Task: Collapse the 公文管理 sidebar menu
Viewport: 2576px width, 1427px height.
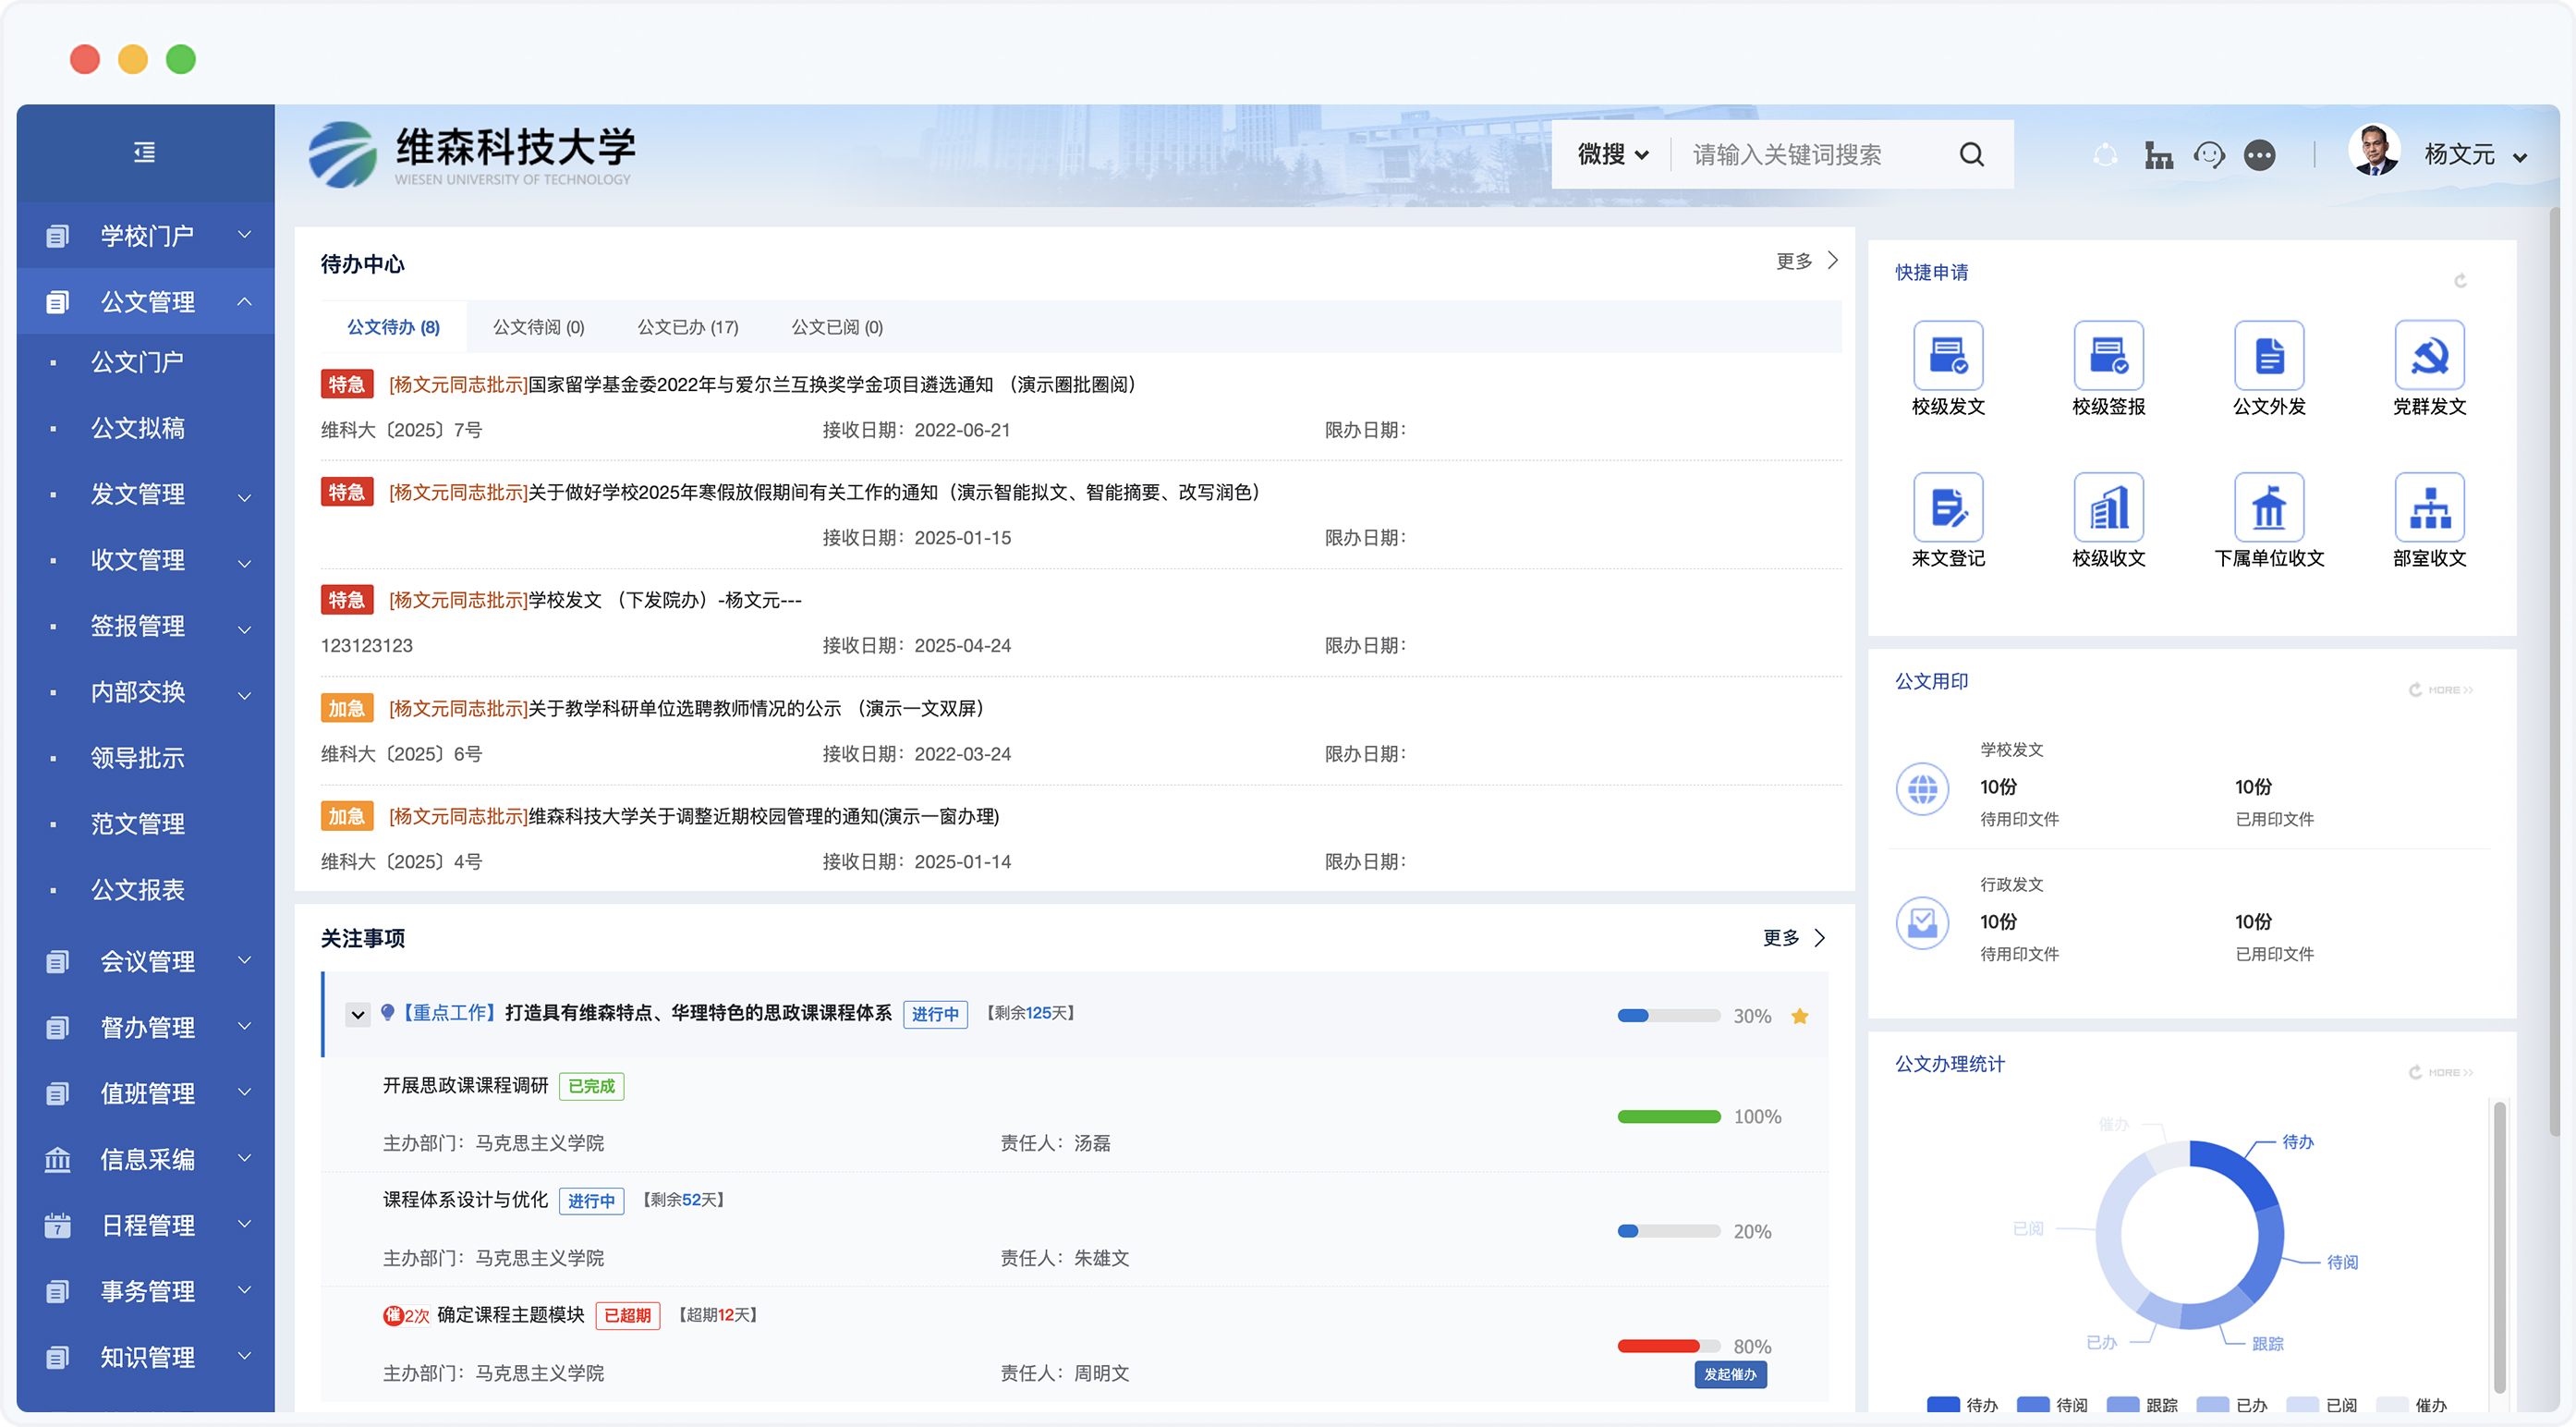Action: click(244, 300)
